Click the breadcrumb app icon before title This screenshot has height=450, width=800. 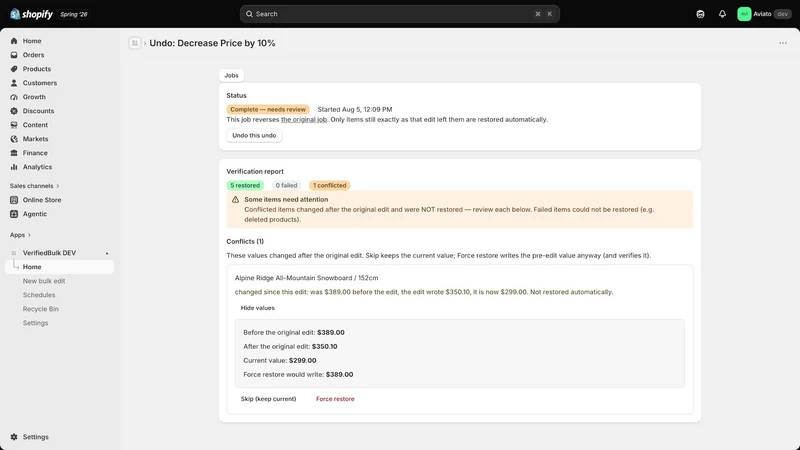pos(135,43)
